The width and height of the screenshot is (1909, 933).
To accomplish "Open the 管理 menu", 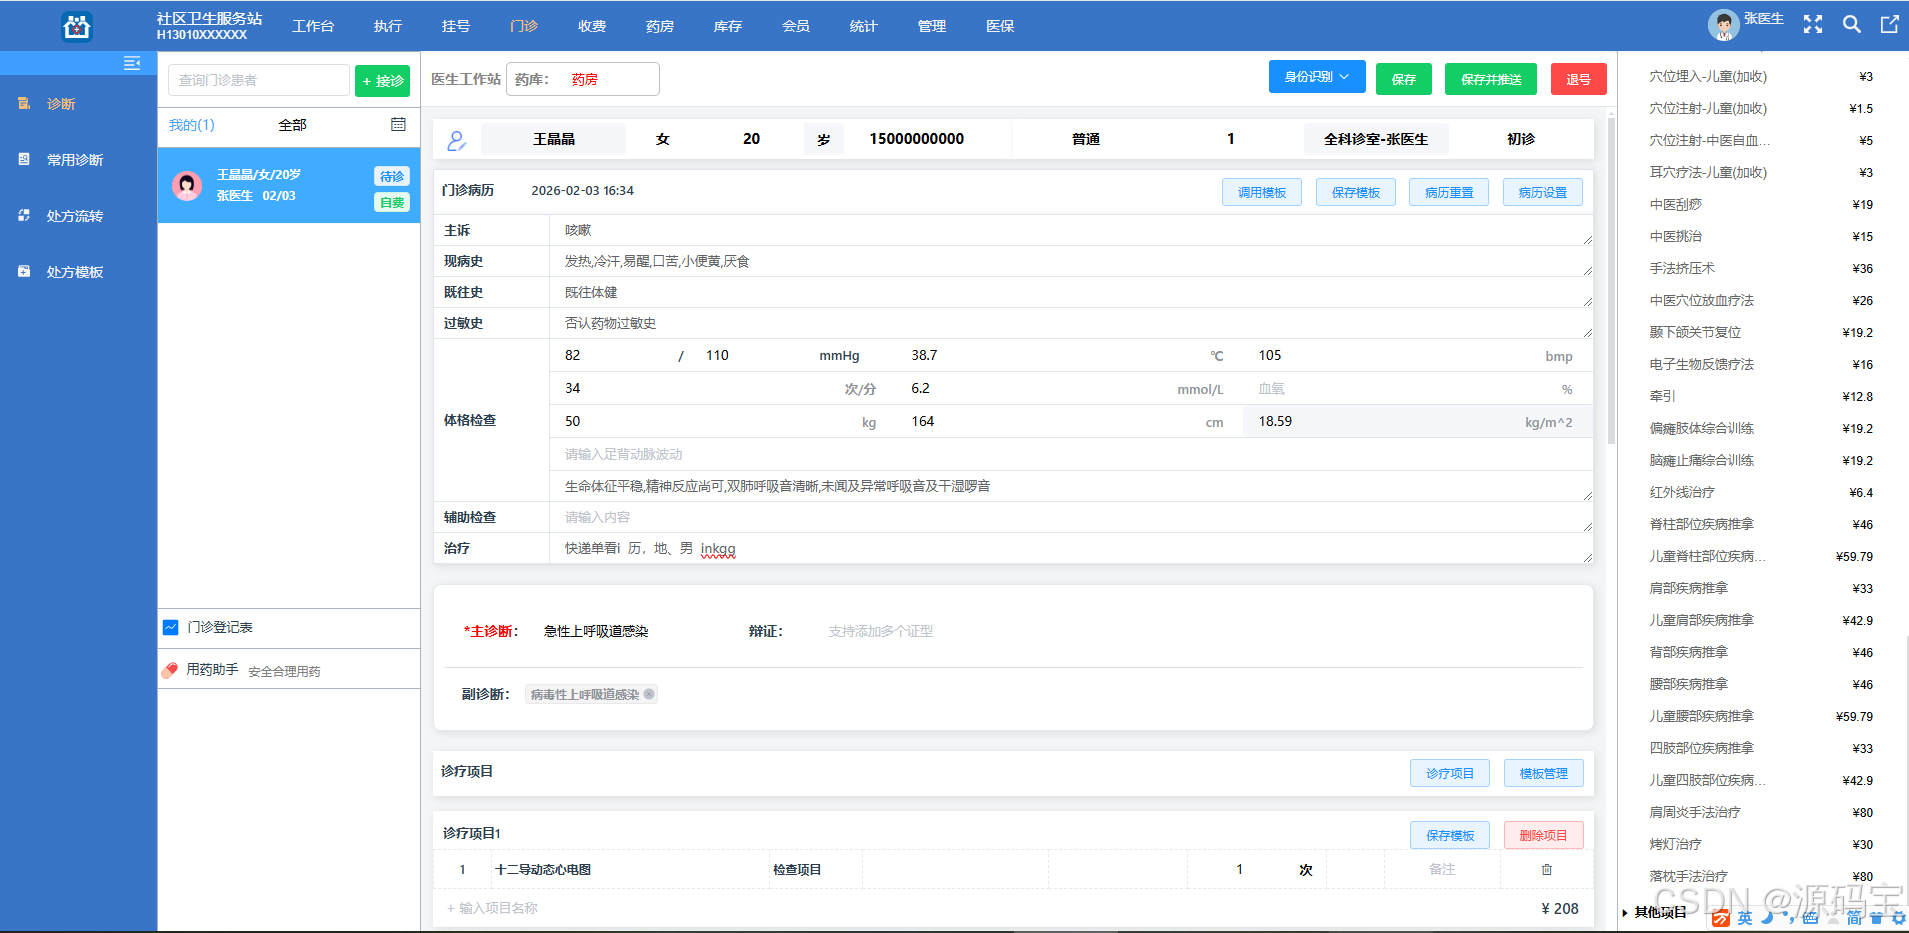I will click(932, 26).
